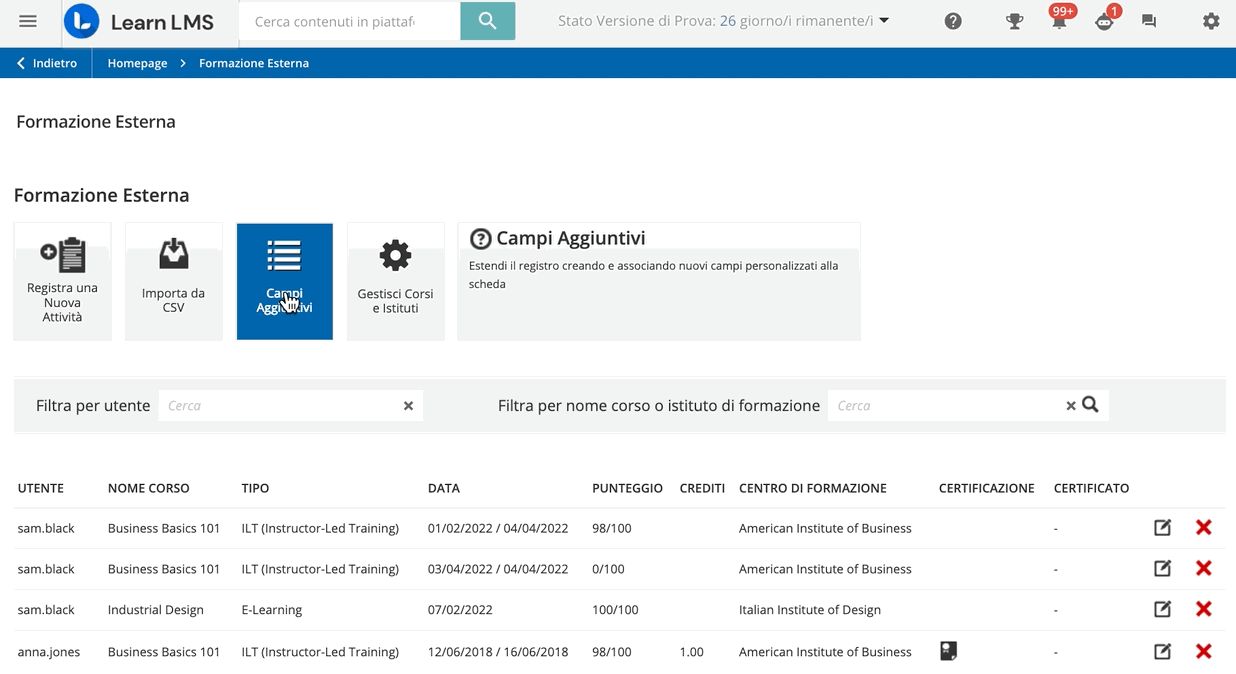This screenshot has width=1236, height=674.
Task: Sort table by the DATA column header
Action: (443, 488)
